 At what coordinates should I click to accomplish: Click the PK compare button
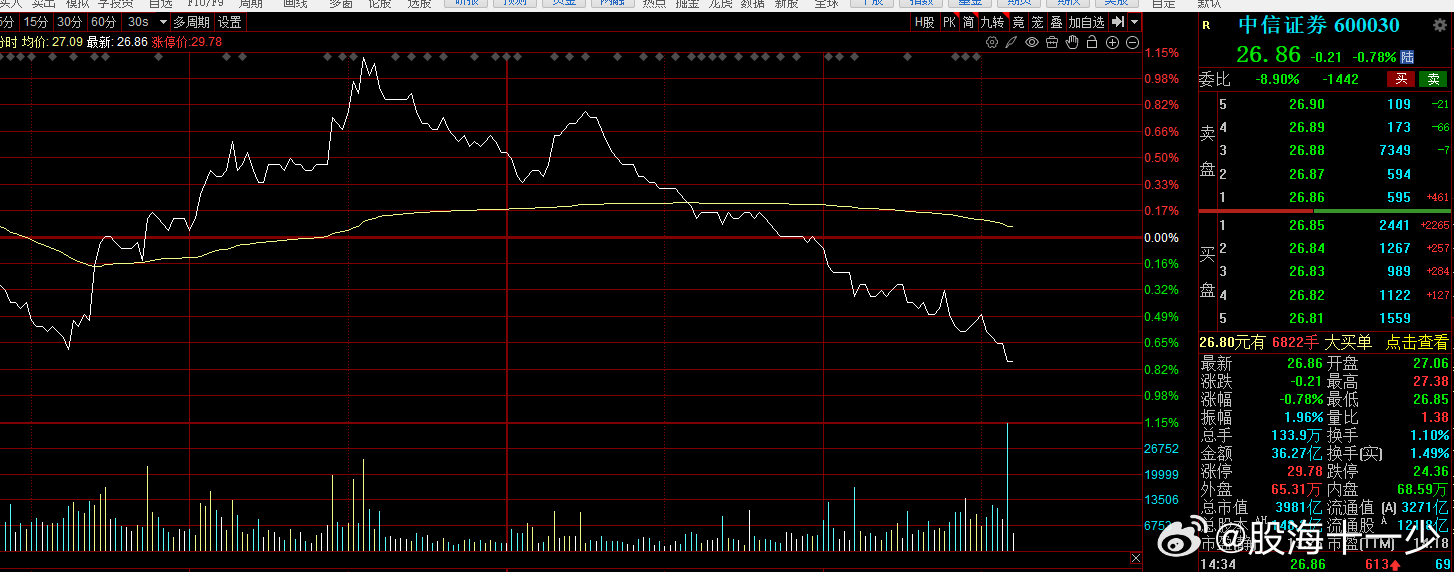click(x=949, y=21)
